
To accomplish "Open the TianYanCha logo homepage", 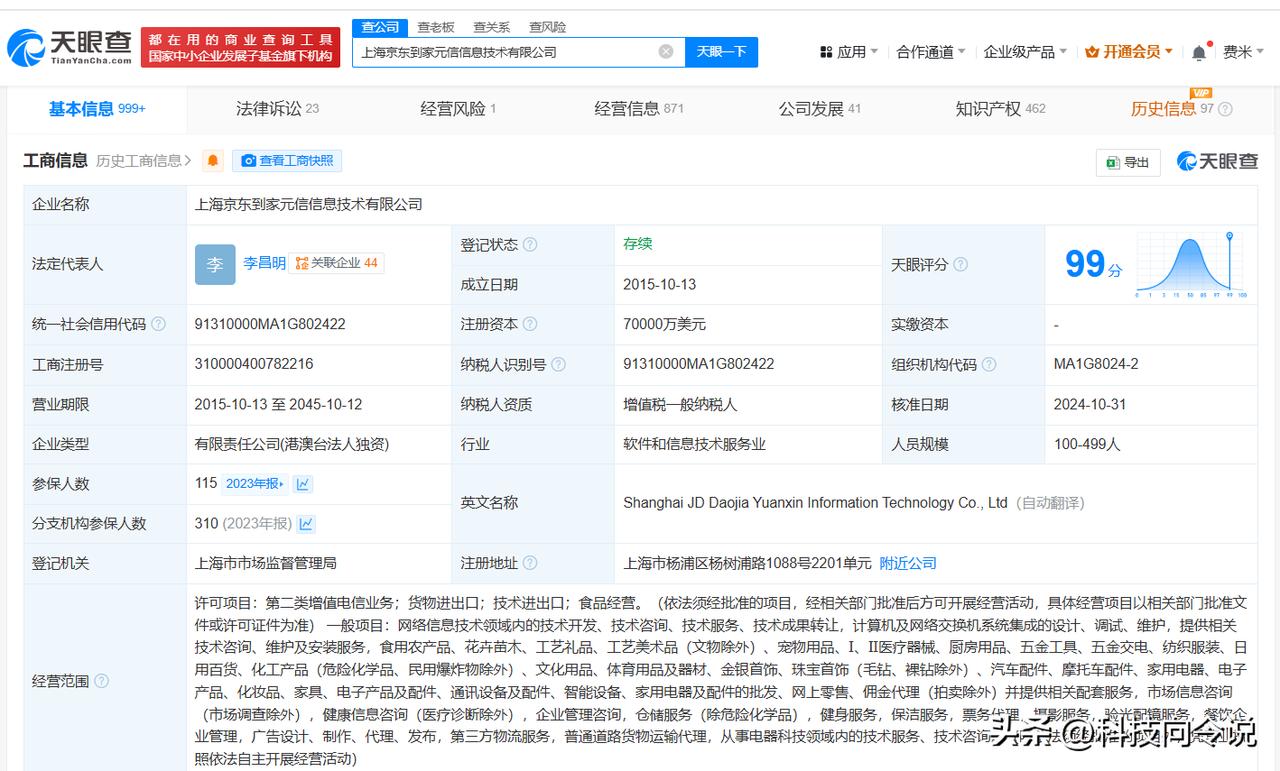I will (x=70, y=46).
